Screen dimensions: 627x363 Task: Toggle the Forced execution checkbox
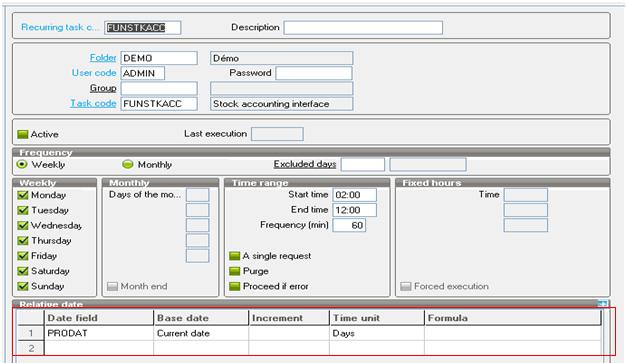(x=405, y=286)
